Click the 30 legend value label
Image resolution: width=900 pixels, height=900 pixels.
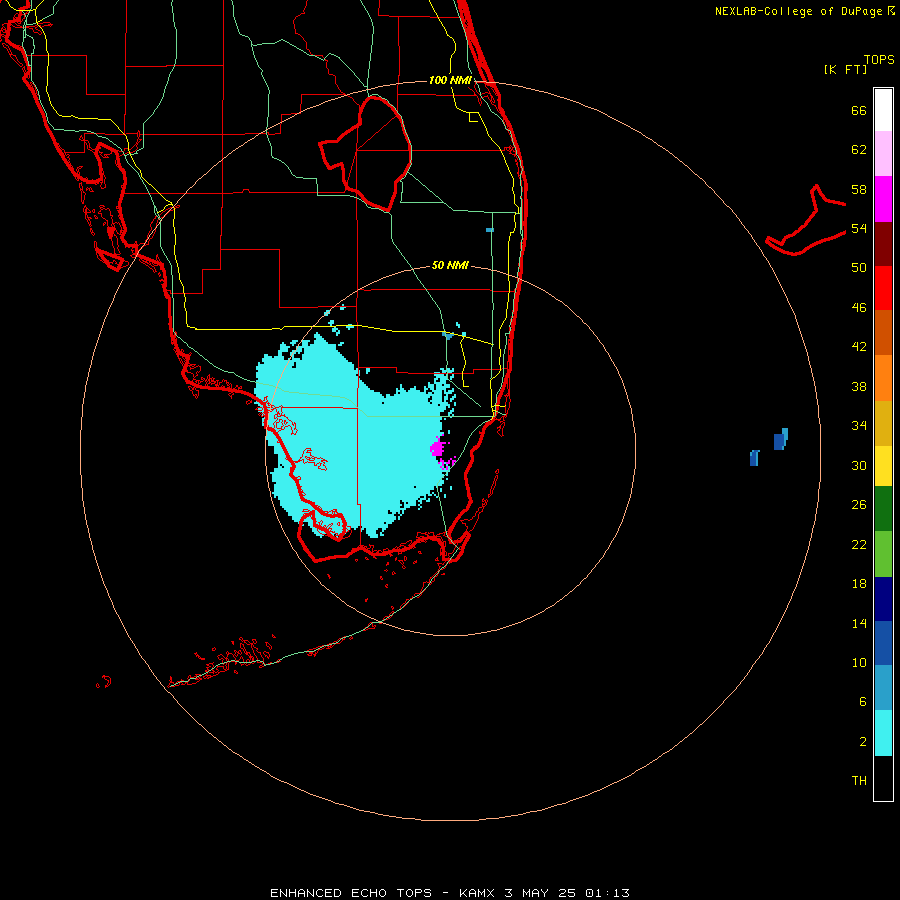[x=859, y=465]
